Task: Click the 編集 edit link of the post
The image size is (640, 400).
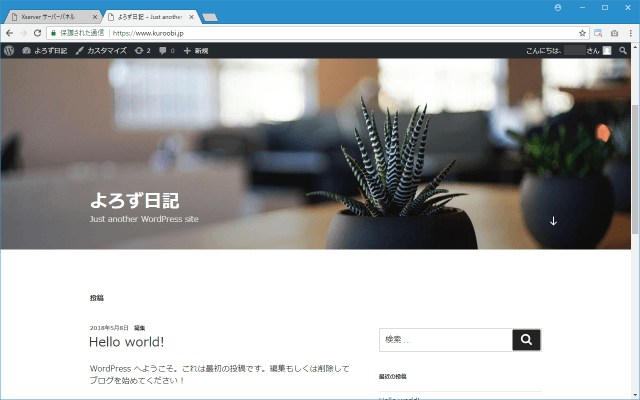Action: (140, 328)
